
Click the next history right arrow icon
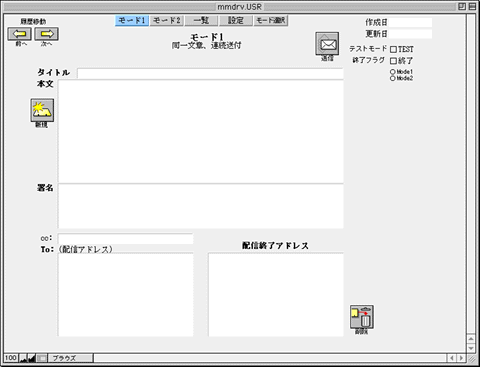coord(47,34)
